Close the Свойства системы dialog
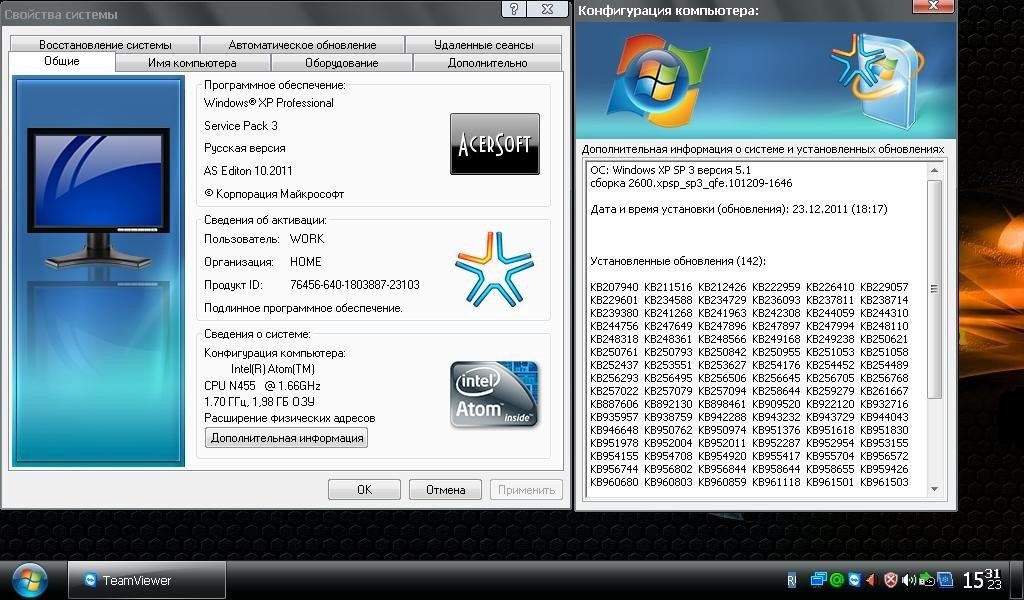Viewport: 1024px width, 600px height. [x=547, y=9]
